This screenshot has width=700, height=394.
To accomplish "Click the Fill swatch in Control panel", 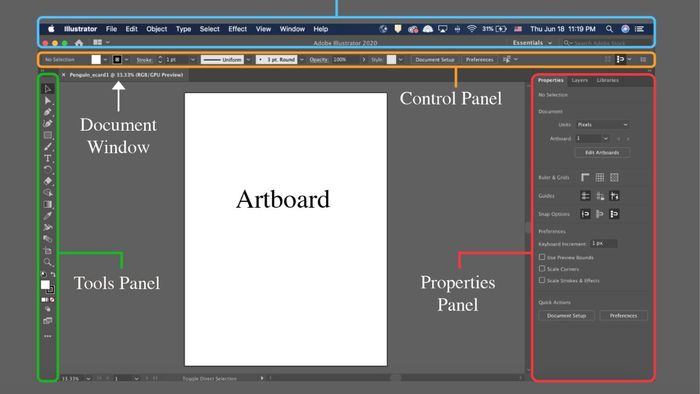I will pos(96,59).
